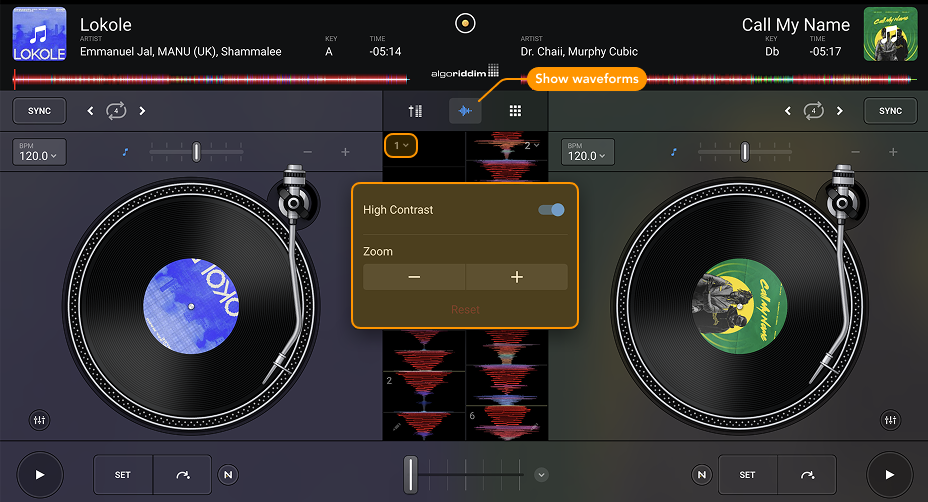Screen dimensions: 928x502
Task: Open left deck BPM 120.0 dropdown
Action: click(39, 152)
